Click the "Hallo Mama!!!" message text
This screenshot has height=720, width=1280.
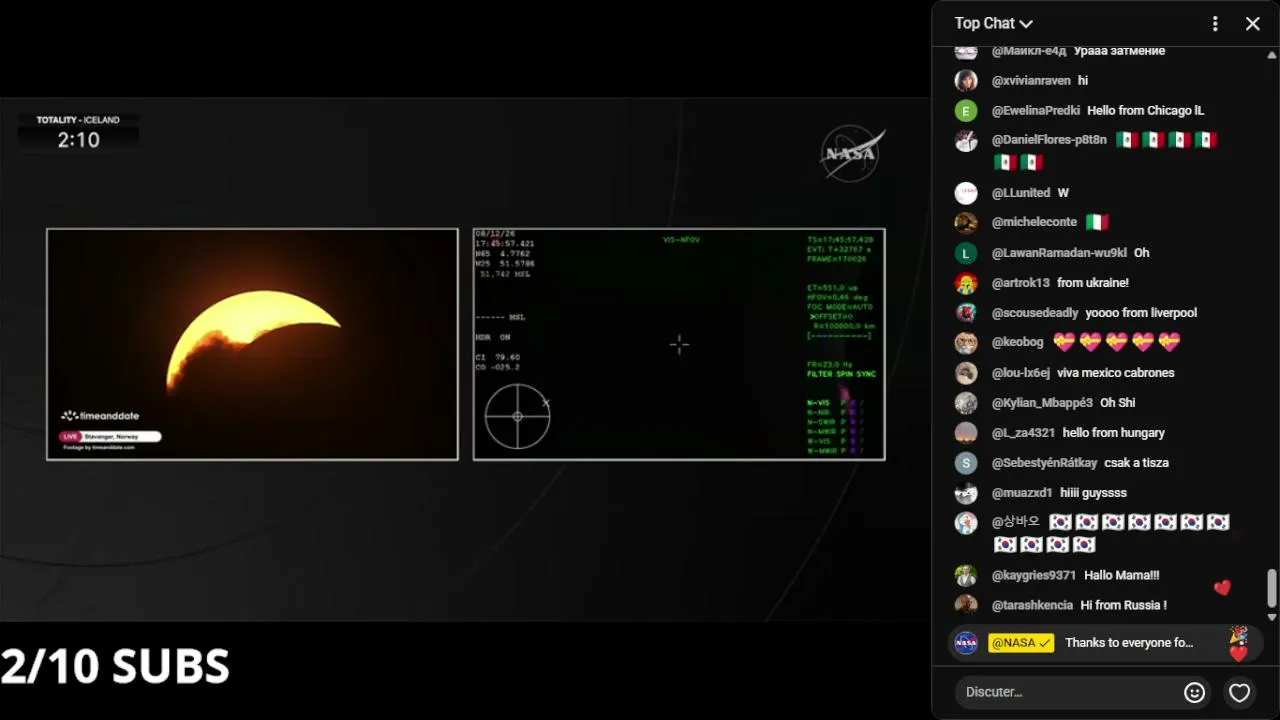[1122, 575]
